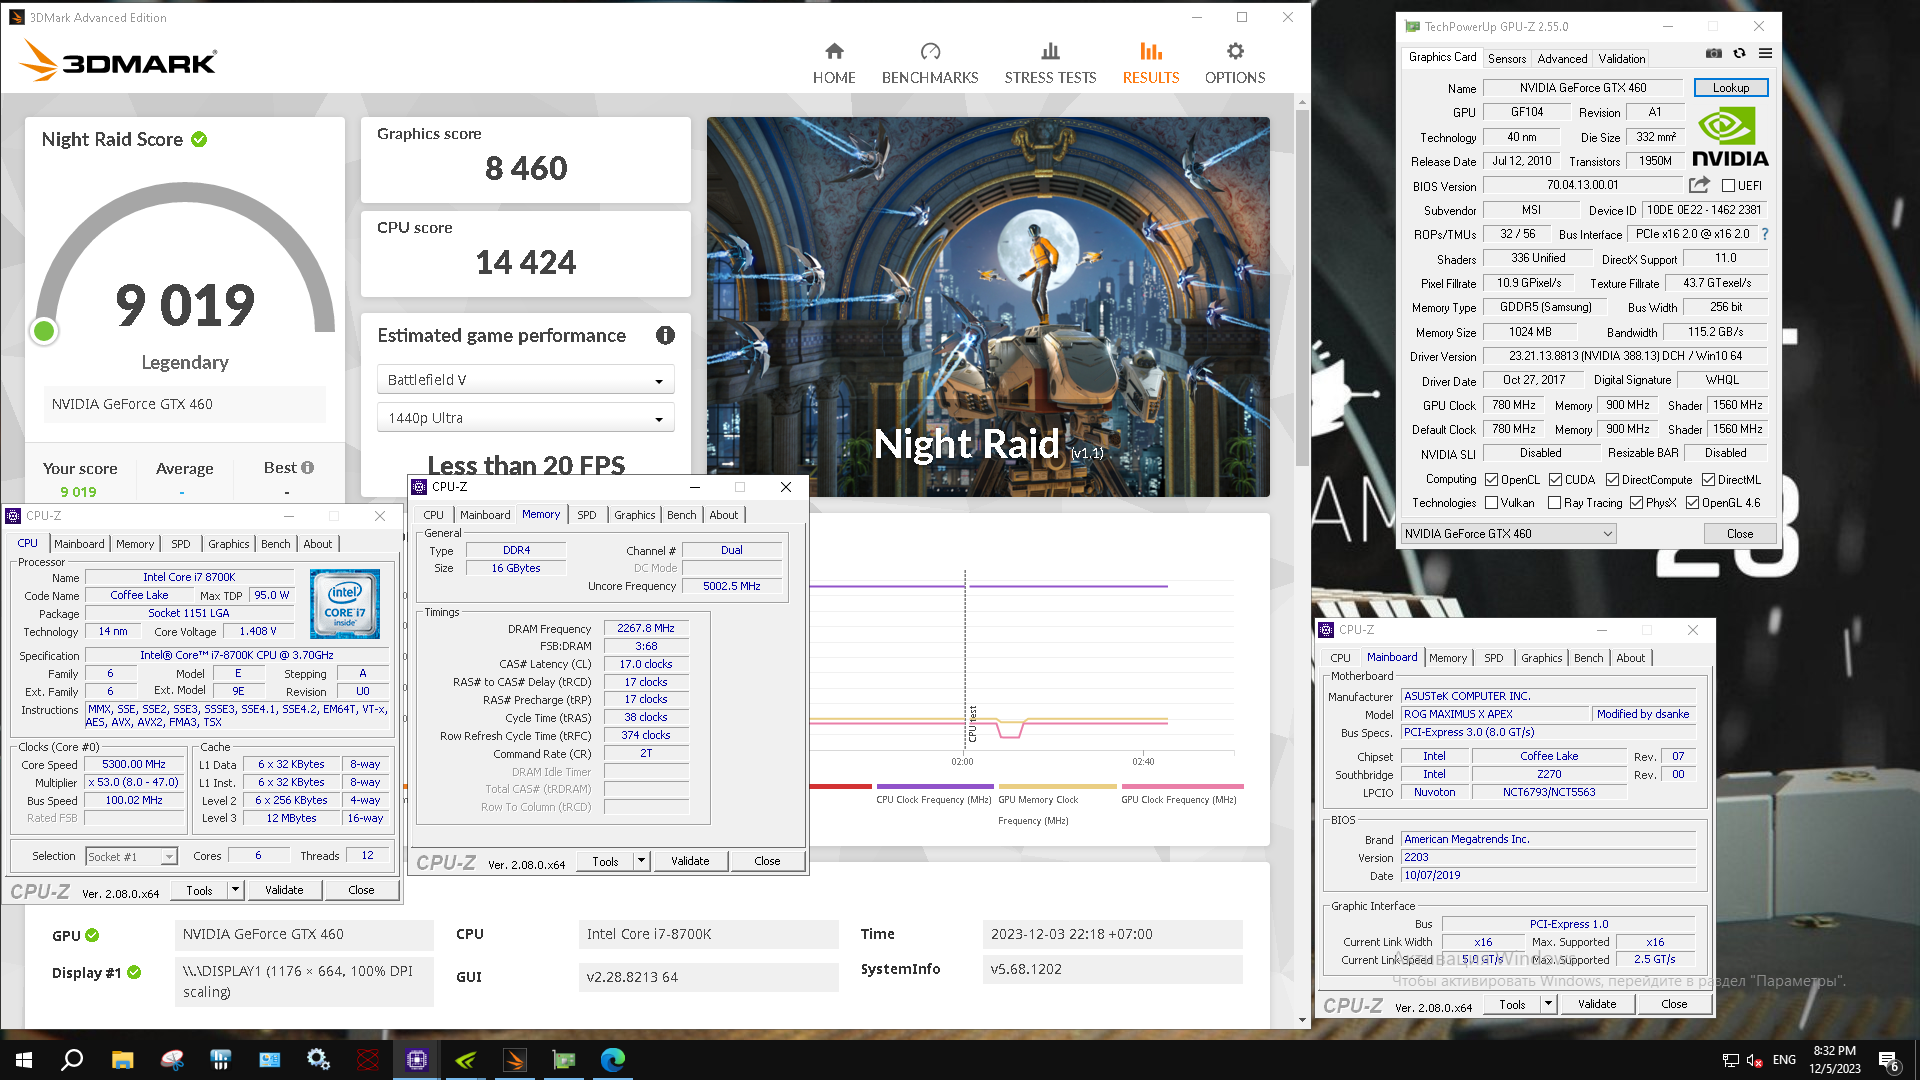Click the GPU-Z refresh icon
Image resolution: width=1920 pixels, height=1080 pixels.
1740,54
